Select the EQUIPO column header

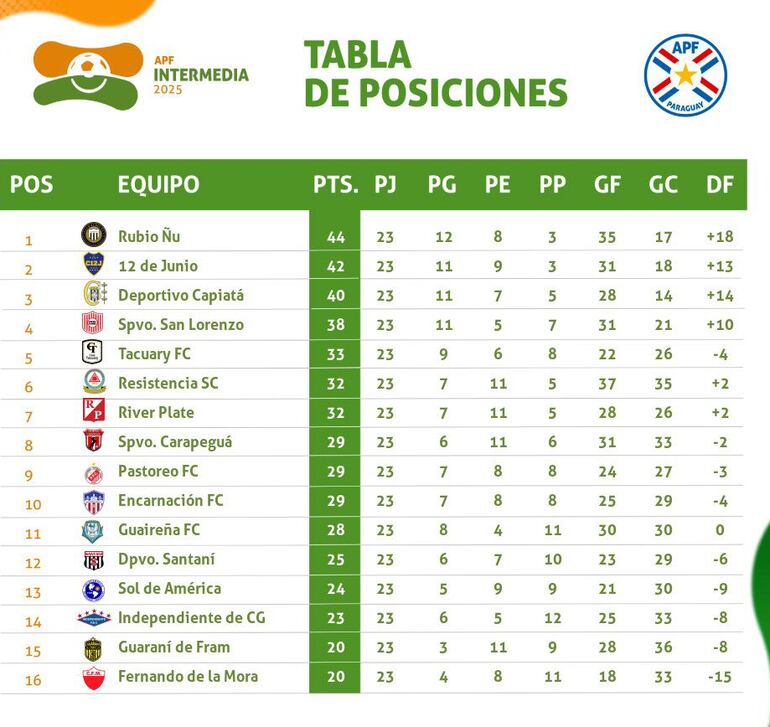[158, 184]
